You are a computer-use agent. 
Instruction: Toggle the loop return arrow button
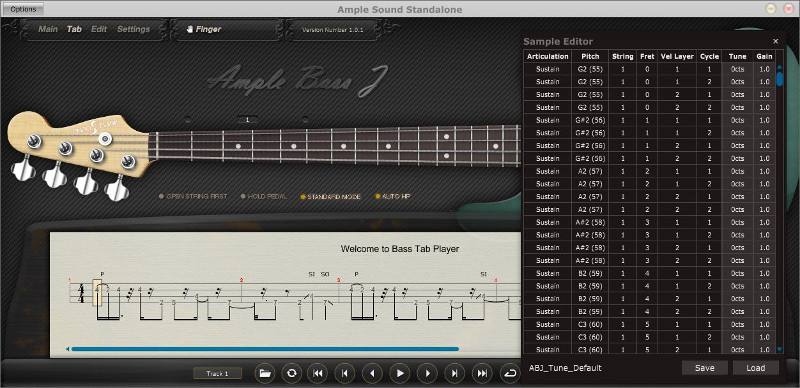pyautogui.click(x=509, y=373)
